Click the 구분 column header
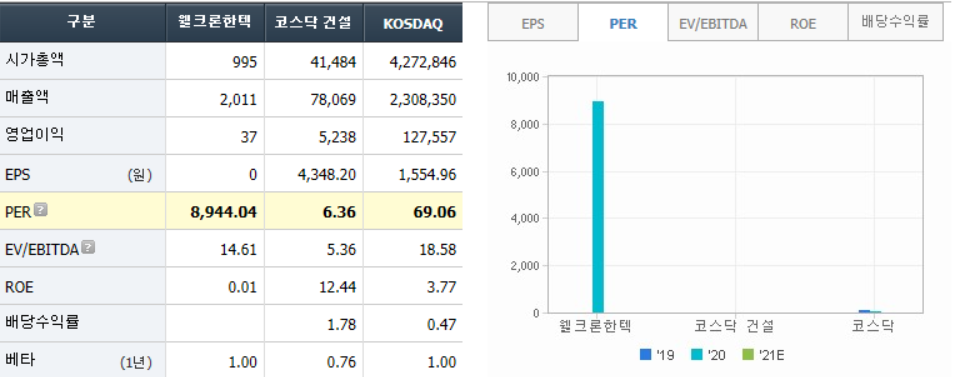This screenshot has height=377, width=953. [82, 23]
